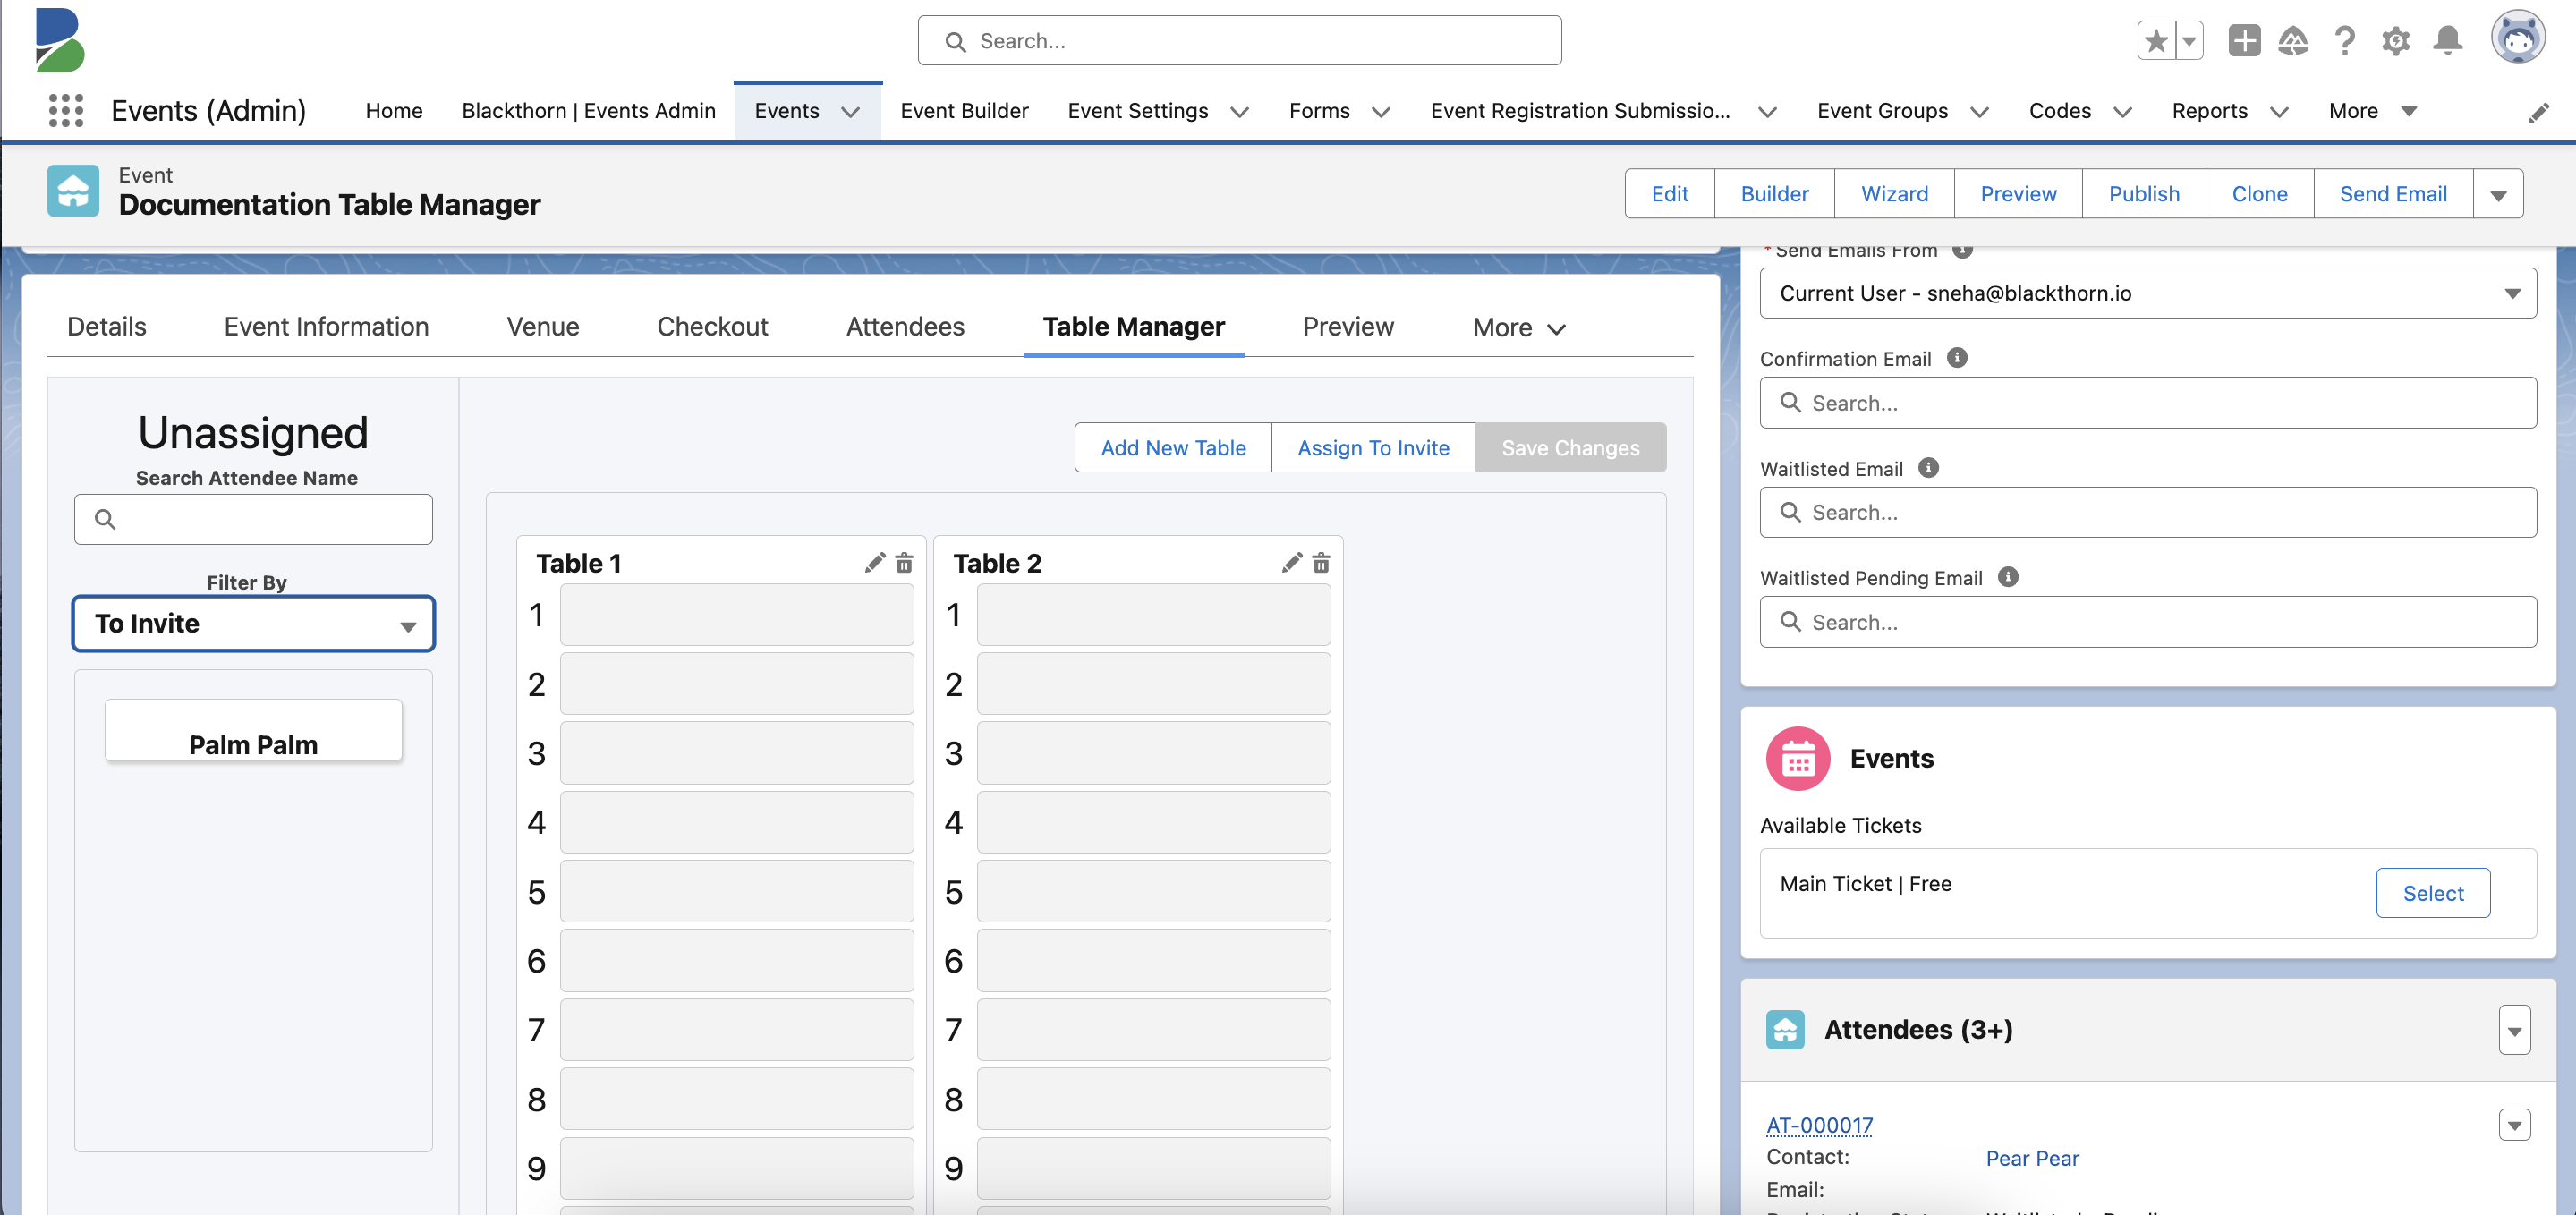Click the AT-000017 attendee link
This screenshot has height=1215, width=2576.
[x=1822, y=1123]
